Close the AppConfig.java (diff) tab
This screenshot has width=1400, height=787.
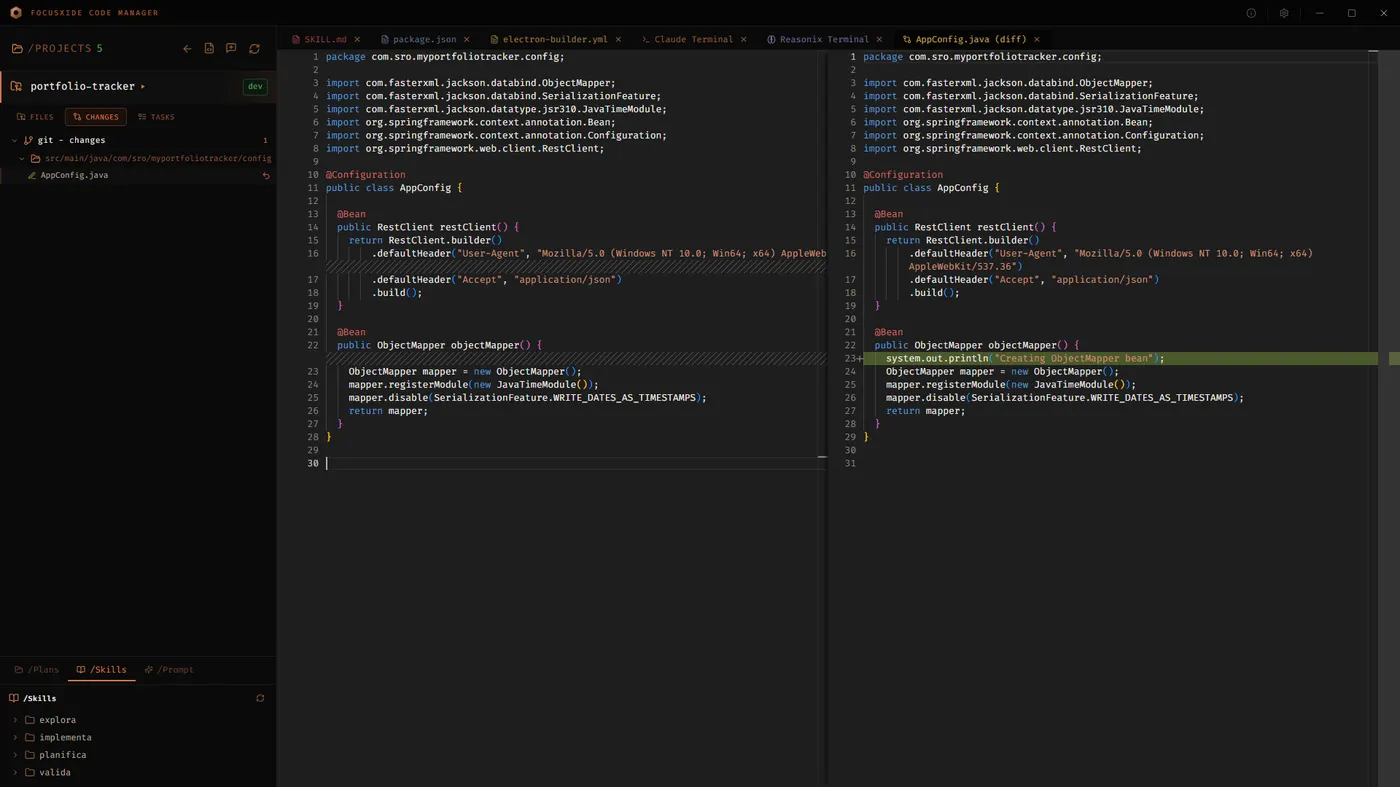pos(1037,39)
